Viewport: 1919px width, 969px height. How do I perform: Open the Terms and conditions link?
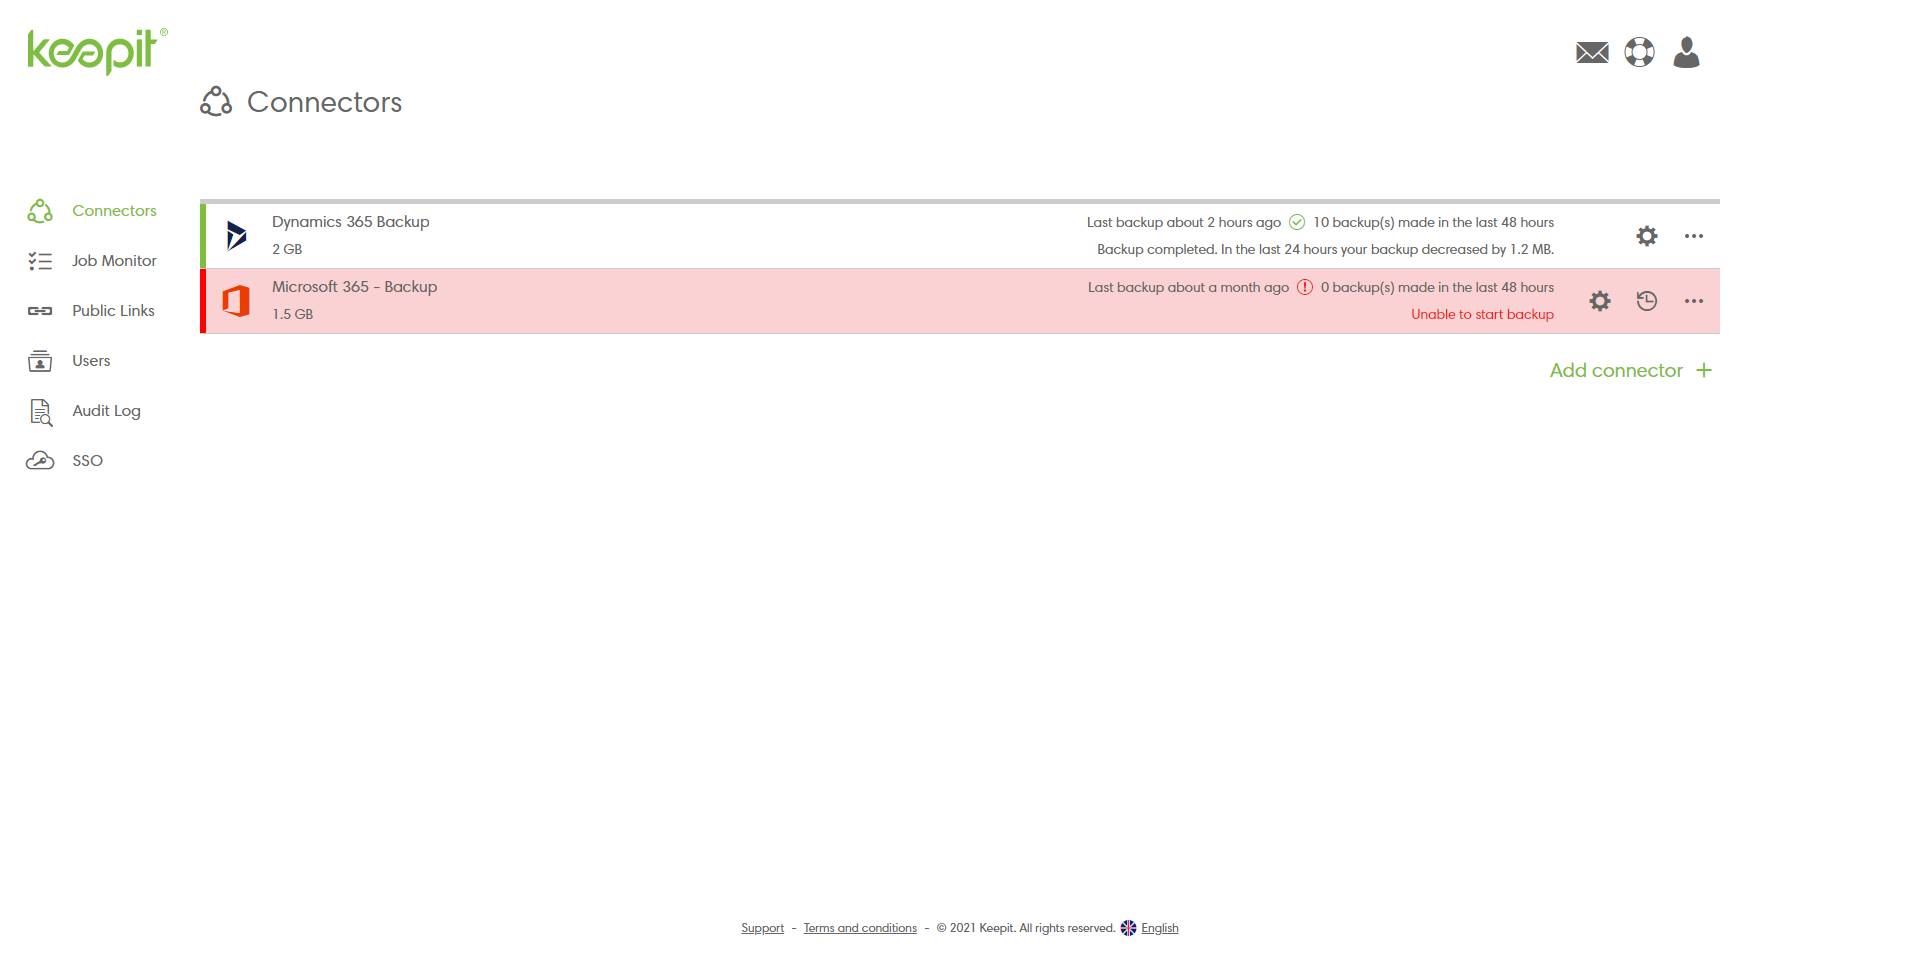coord(860,928)
